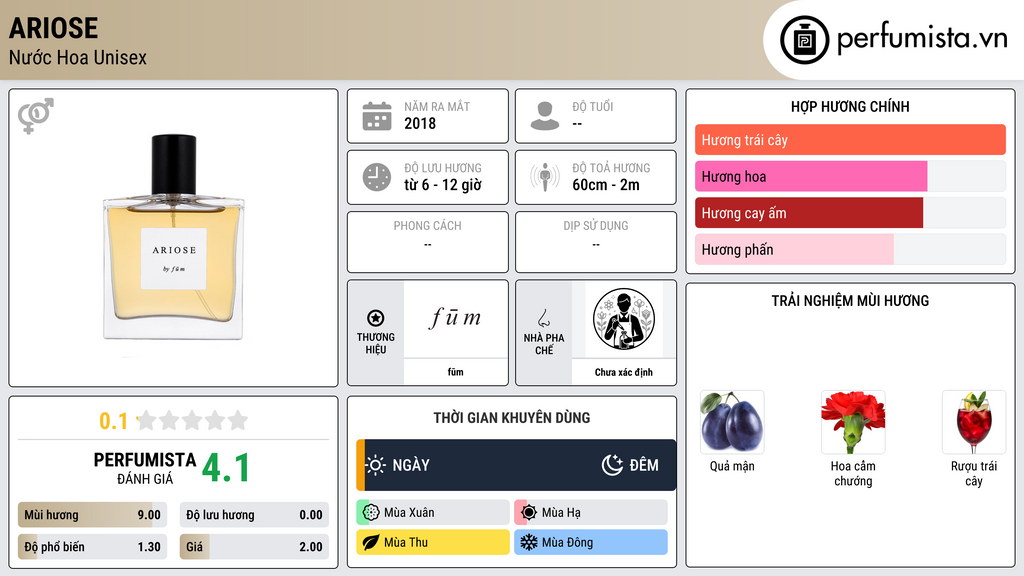
Task: Click the moon icon beside ĐÊM
Action: 612,465
